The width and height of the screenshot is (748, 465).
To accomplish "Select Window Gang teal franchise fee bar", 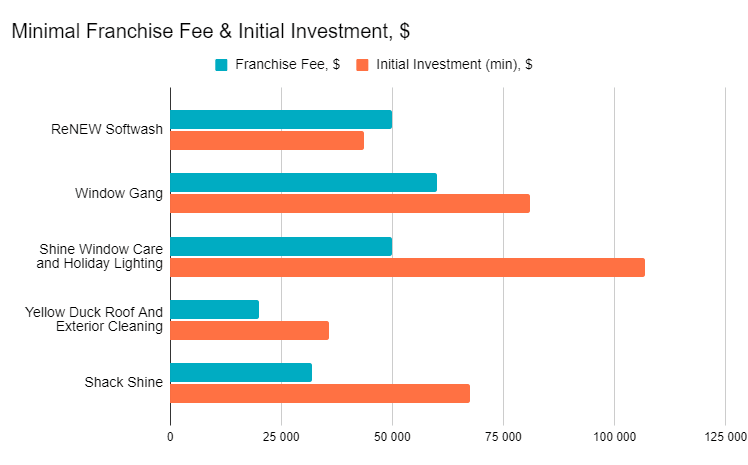I will 303,183.
